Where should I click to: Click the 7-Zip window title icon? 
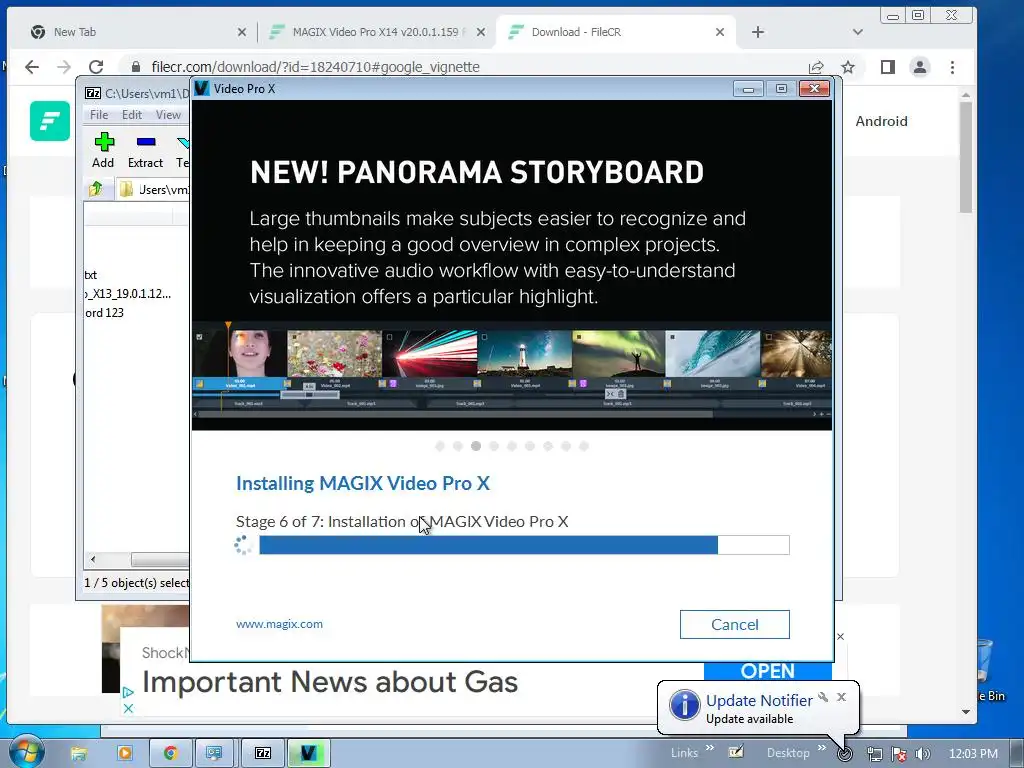coord(93,93)
